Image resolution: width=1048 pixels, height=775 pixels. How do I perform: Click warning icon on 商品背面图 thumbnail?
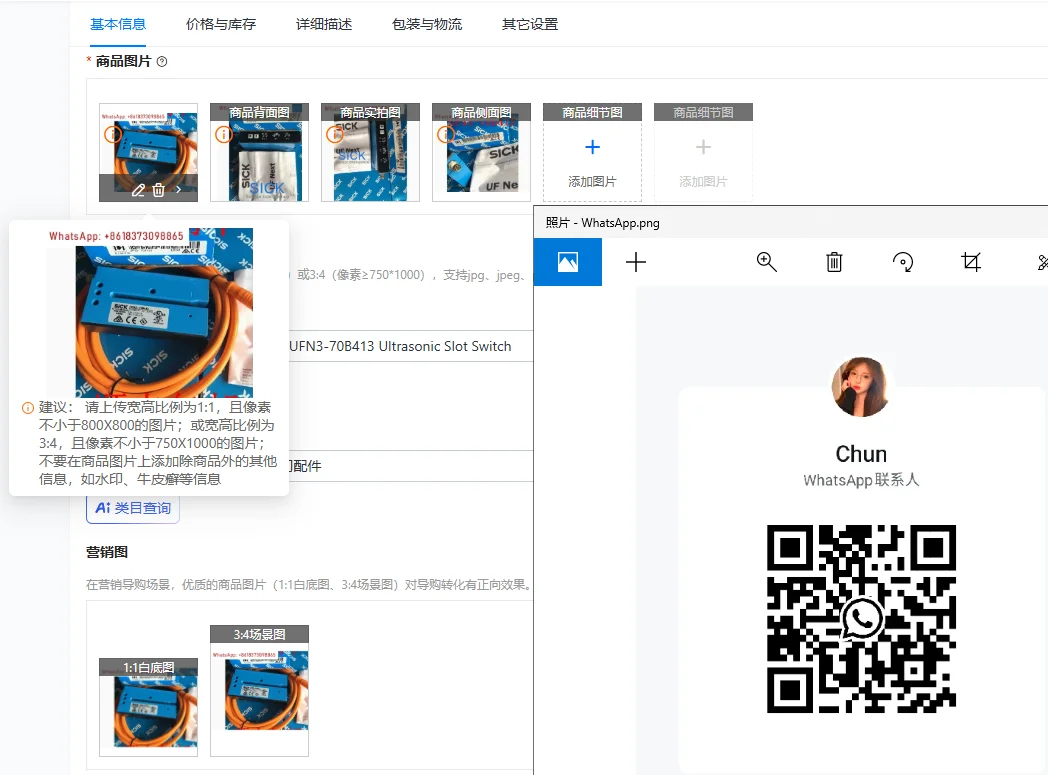(223, 135)
